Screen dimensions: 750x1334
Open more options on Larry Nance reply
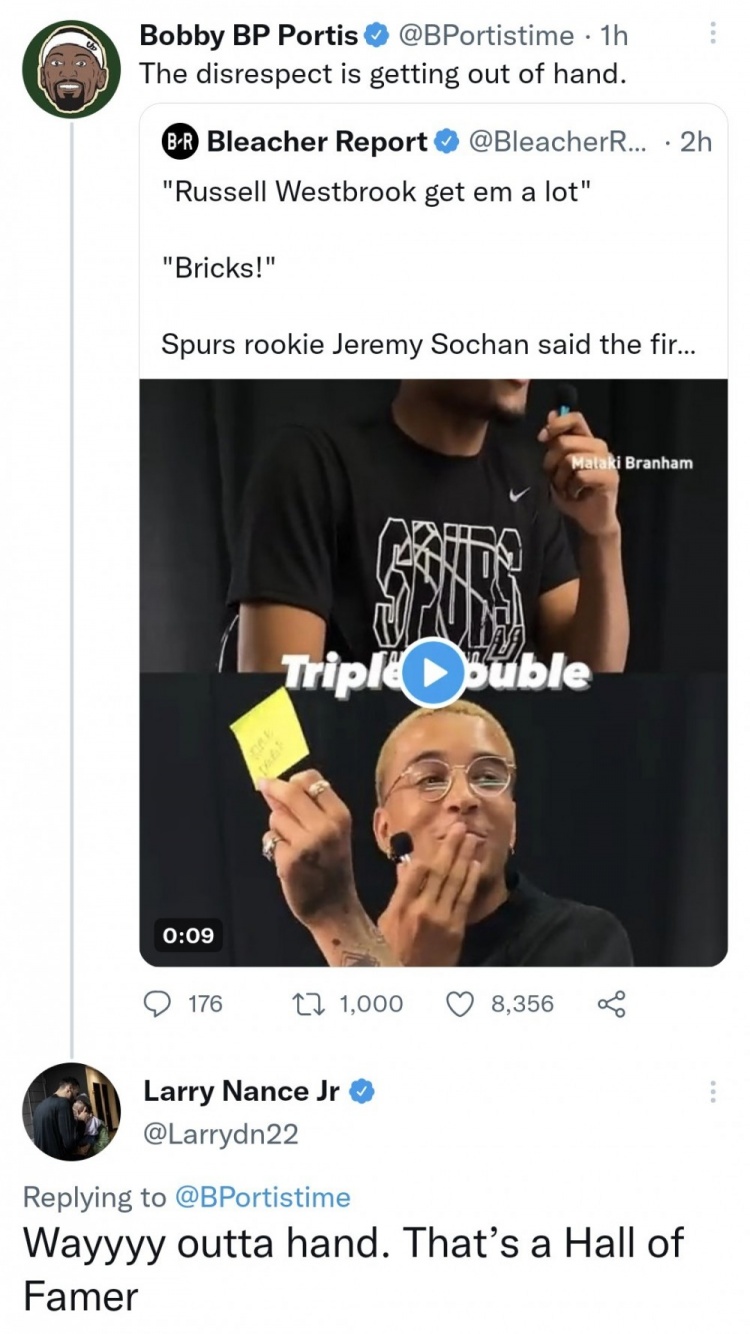point(712,1091)
